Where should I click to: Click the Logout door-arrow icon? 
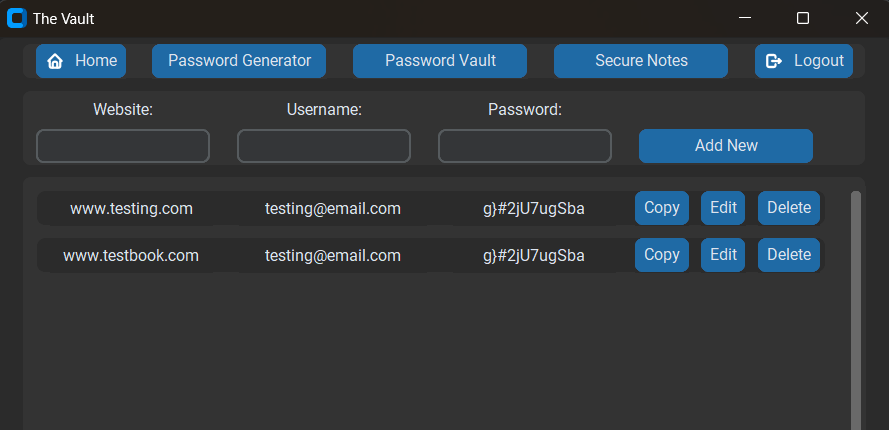[x=774, y=61]
